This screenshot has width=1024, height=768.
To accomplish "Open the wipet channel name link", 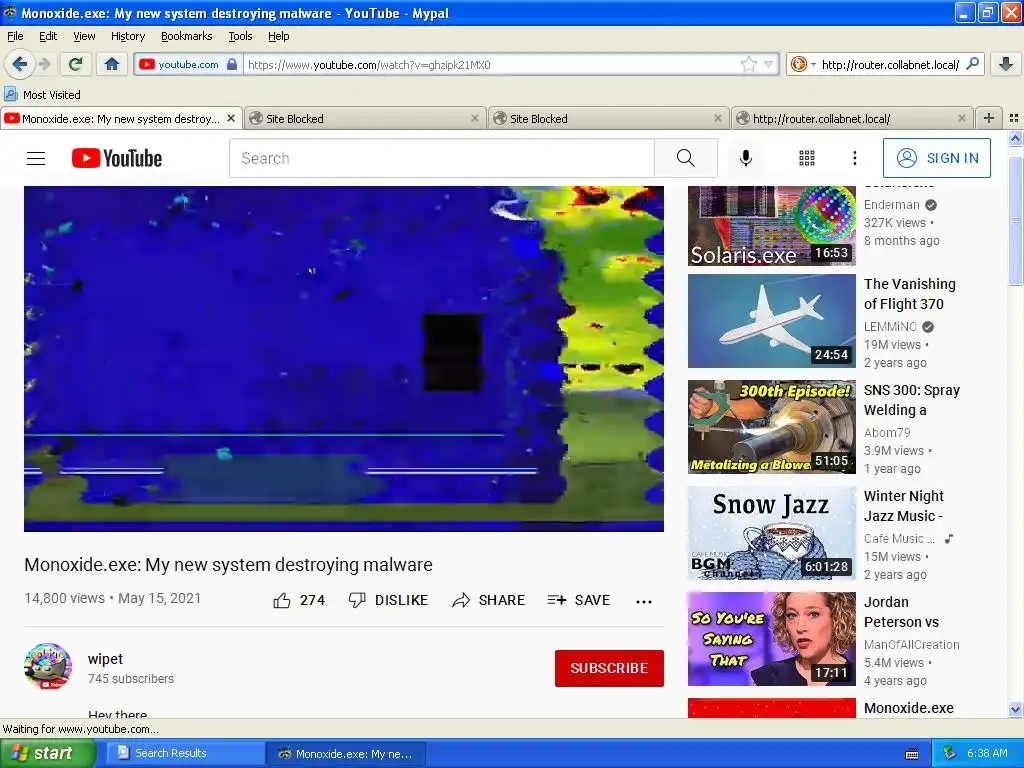I will [x=105, y=659].
